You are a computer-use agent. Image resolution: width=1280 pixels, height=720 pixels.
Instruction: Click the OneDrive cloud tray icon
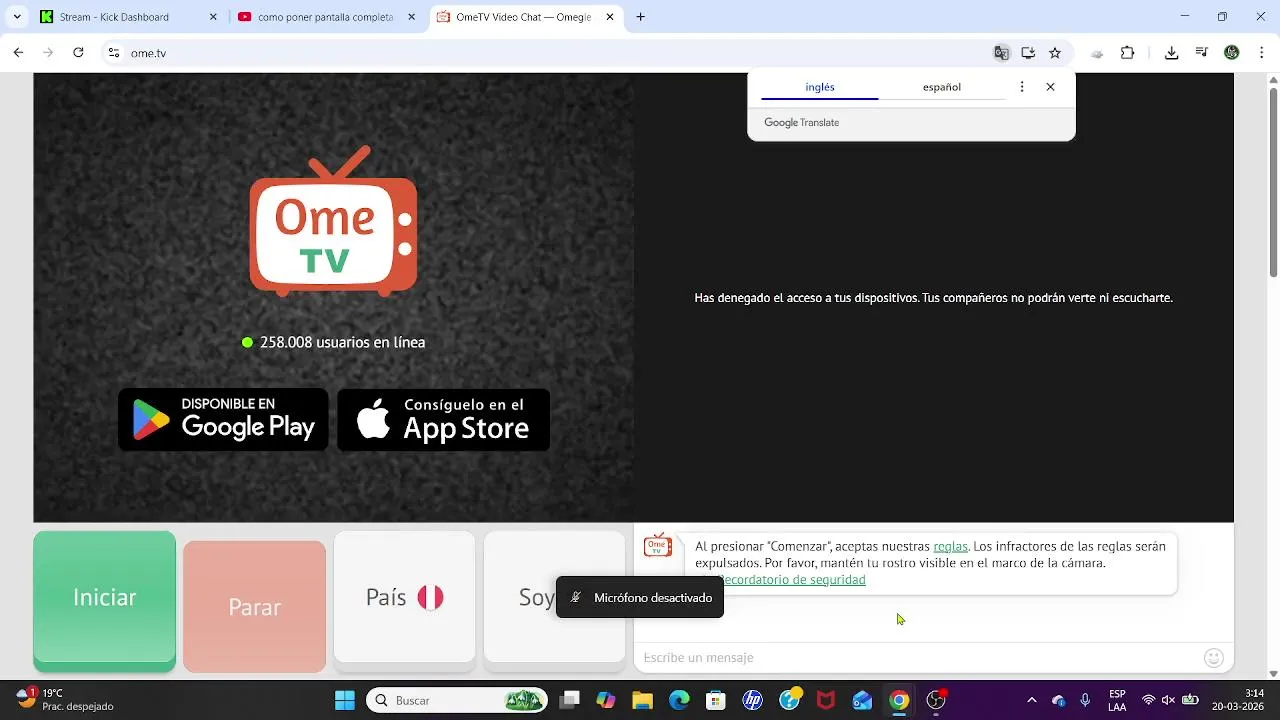[1059, 700]
